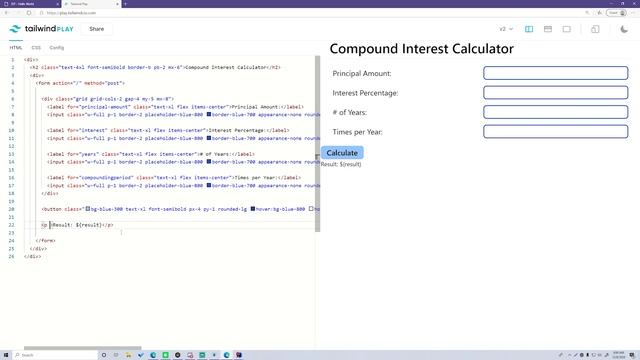The image size is (640, 360).
Task: Click the Cortana circle taskbar icon
Action: 104,355
